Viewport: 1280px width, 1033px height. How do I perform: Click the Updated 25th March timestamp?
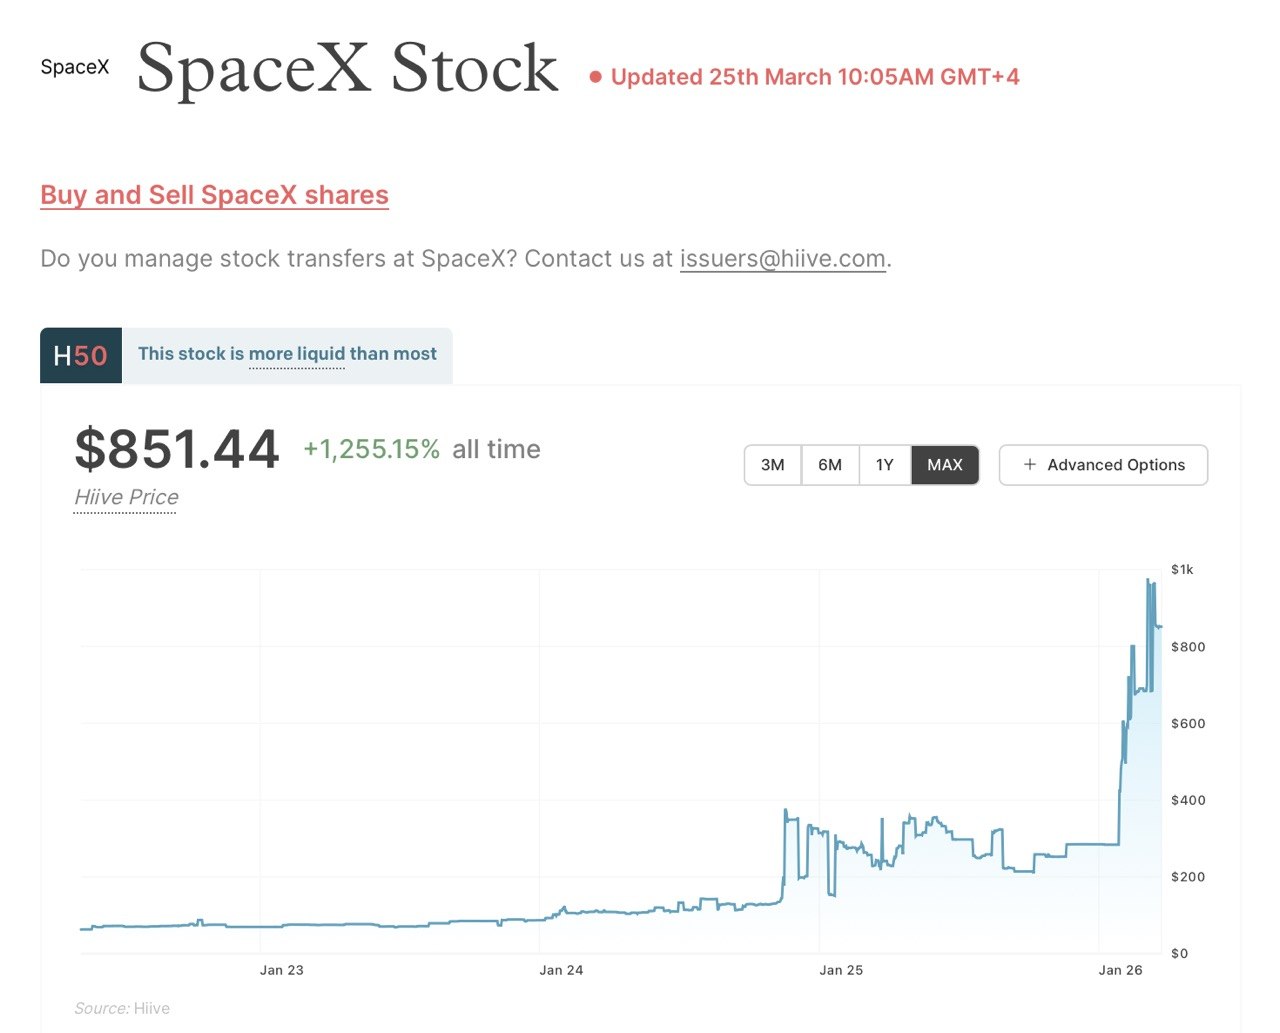814,77
